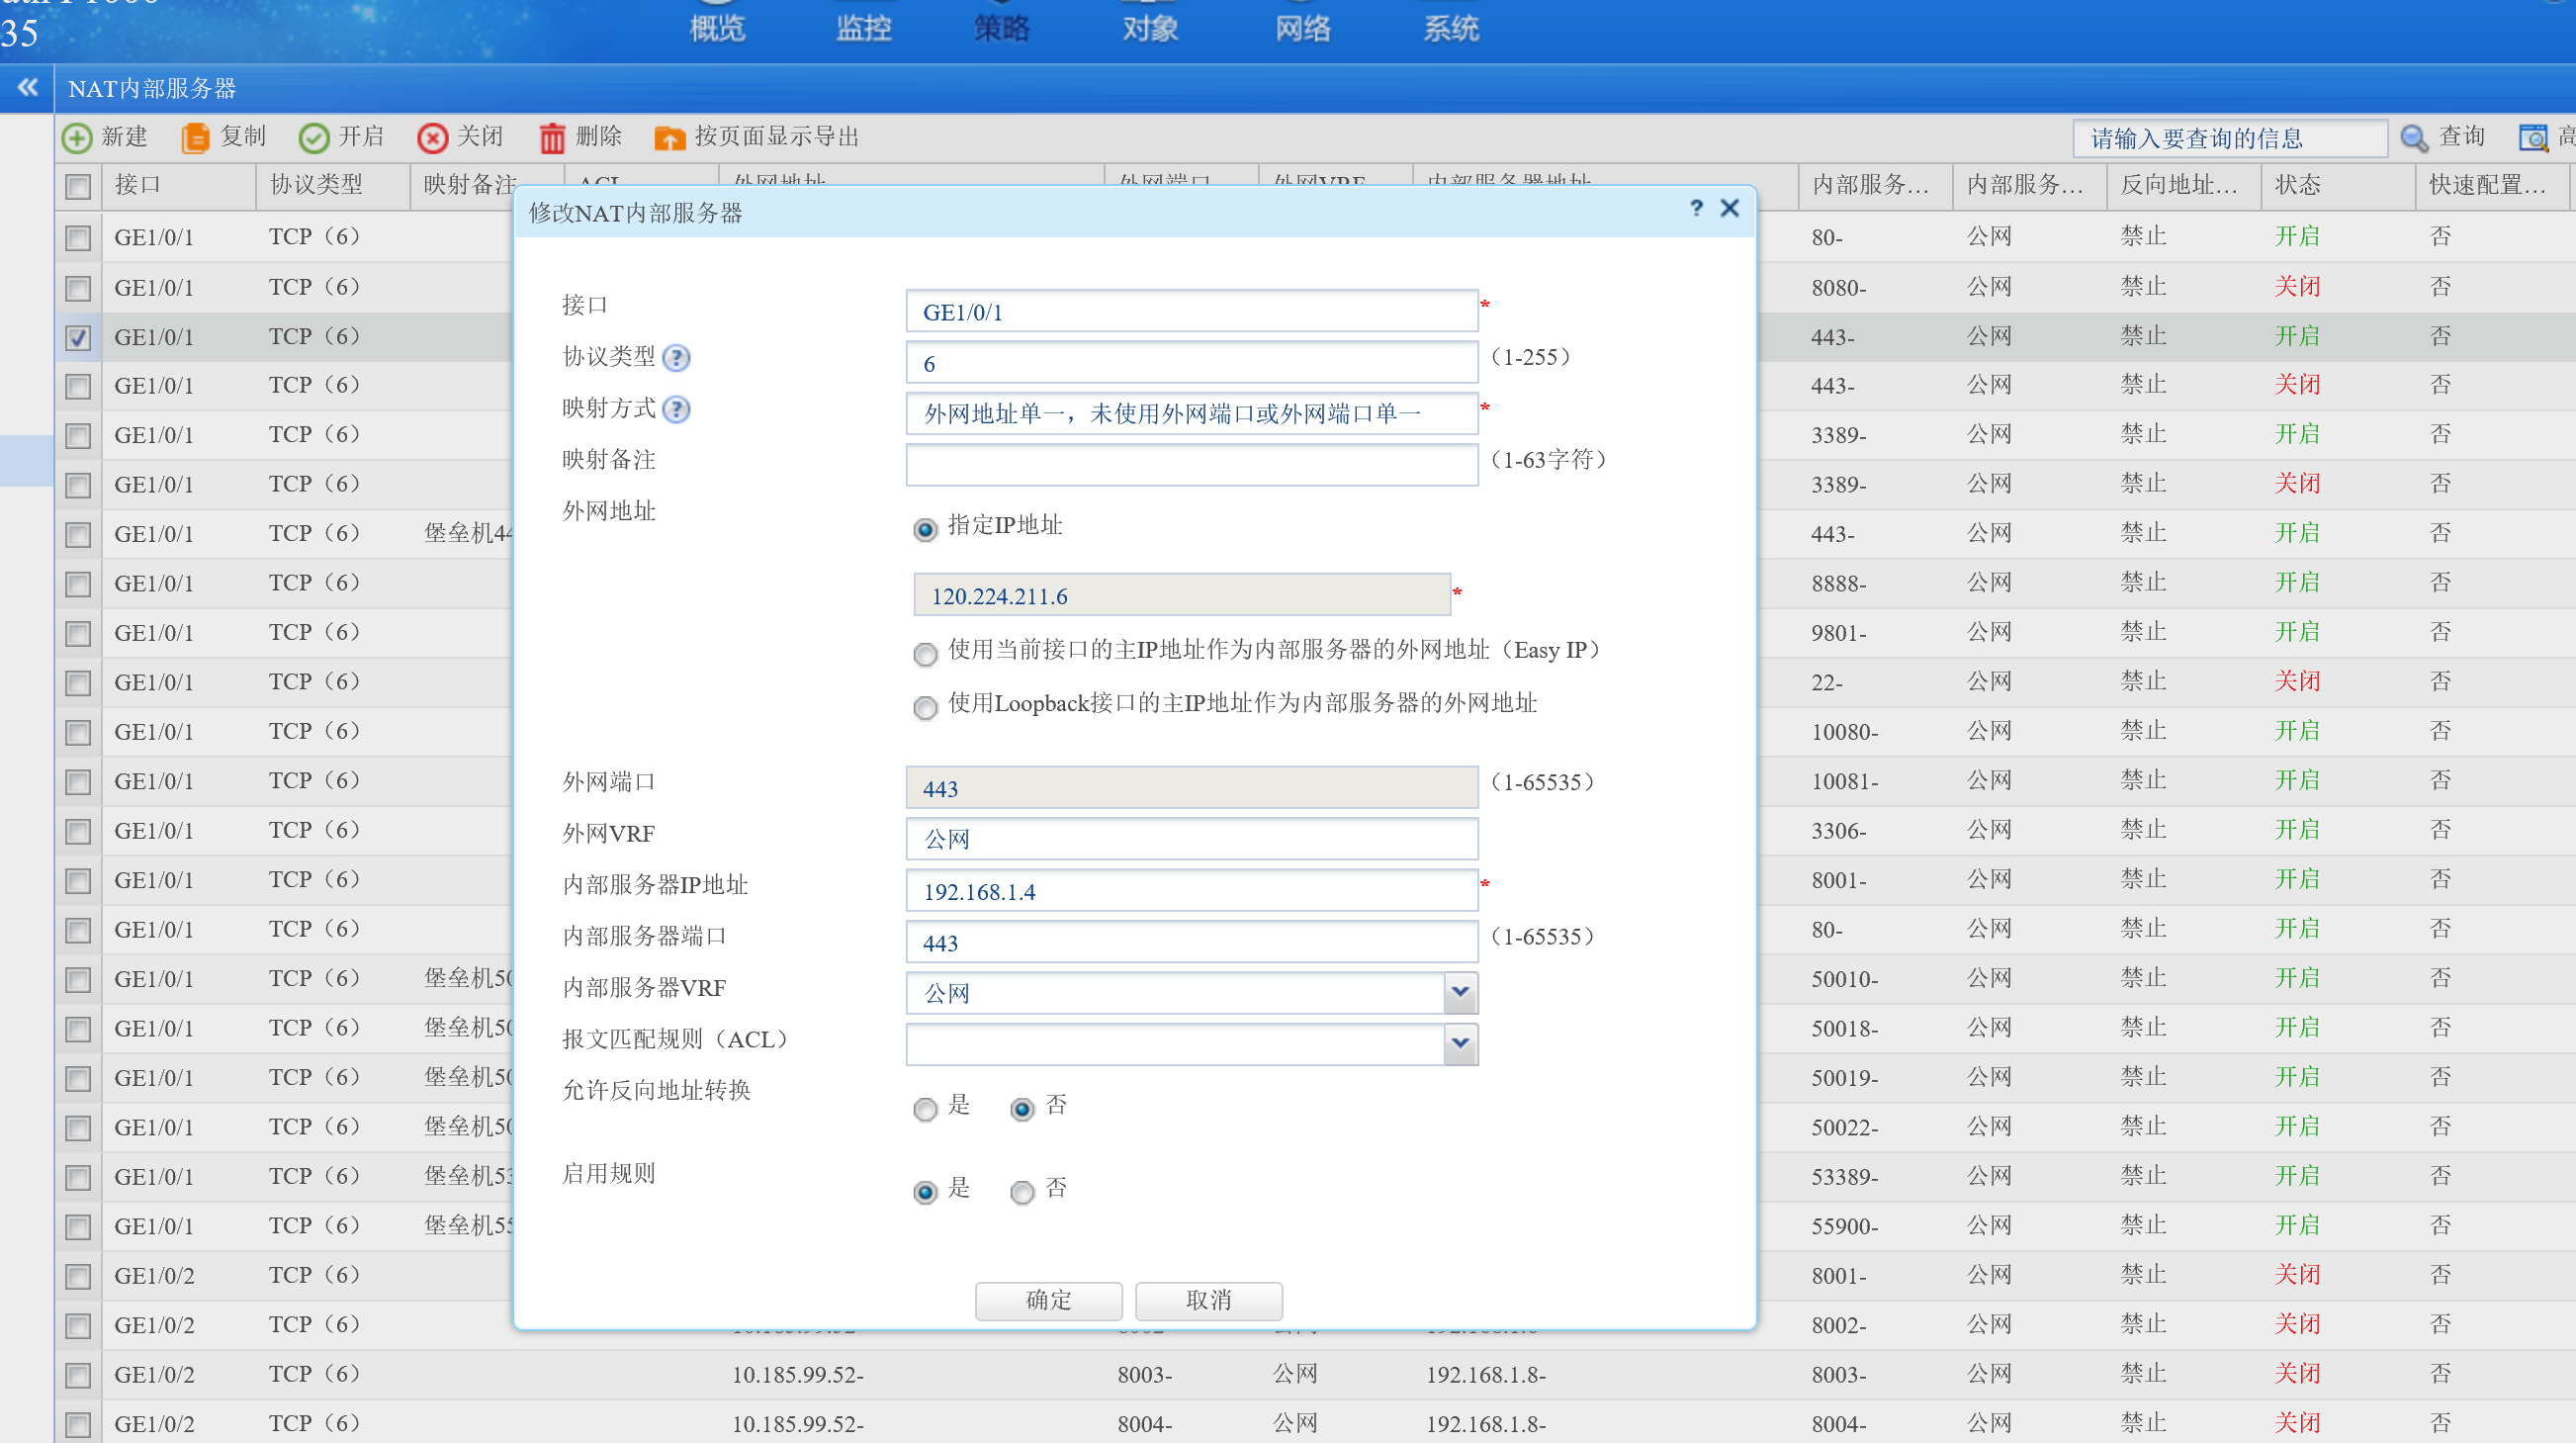Click into the 映射备注 text field
The image size is (2576, 1443).
coord(1190,464)
